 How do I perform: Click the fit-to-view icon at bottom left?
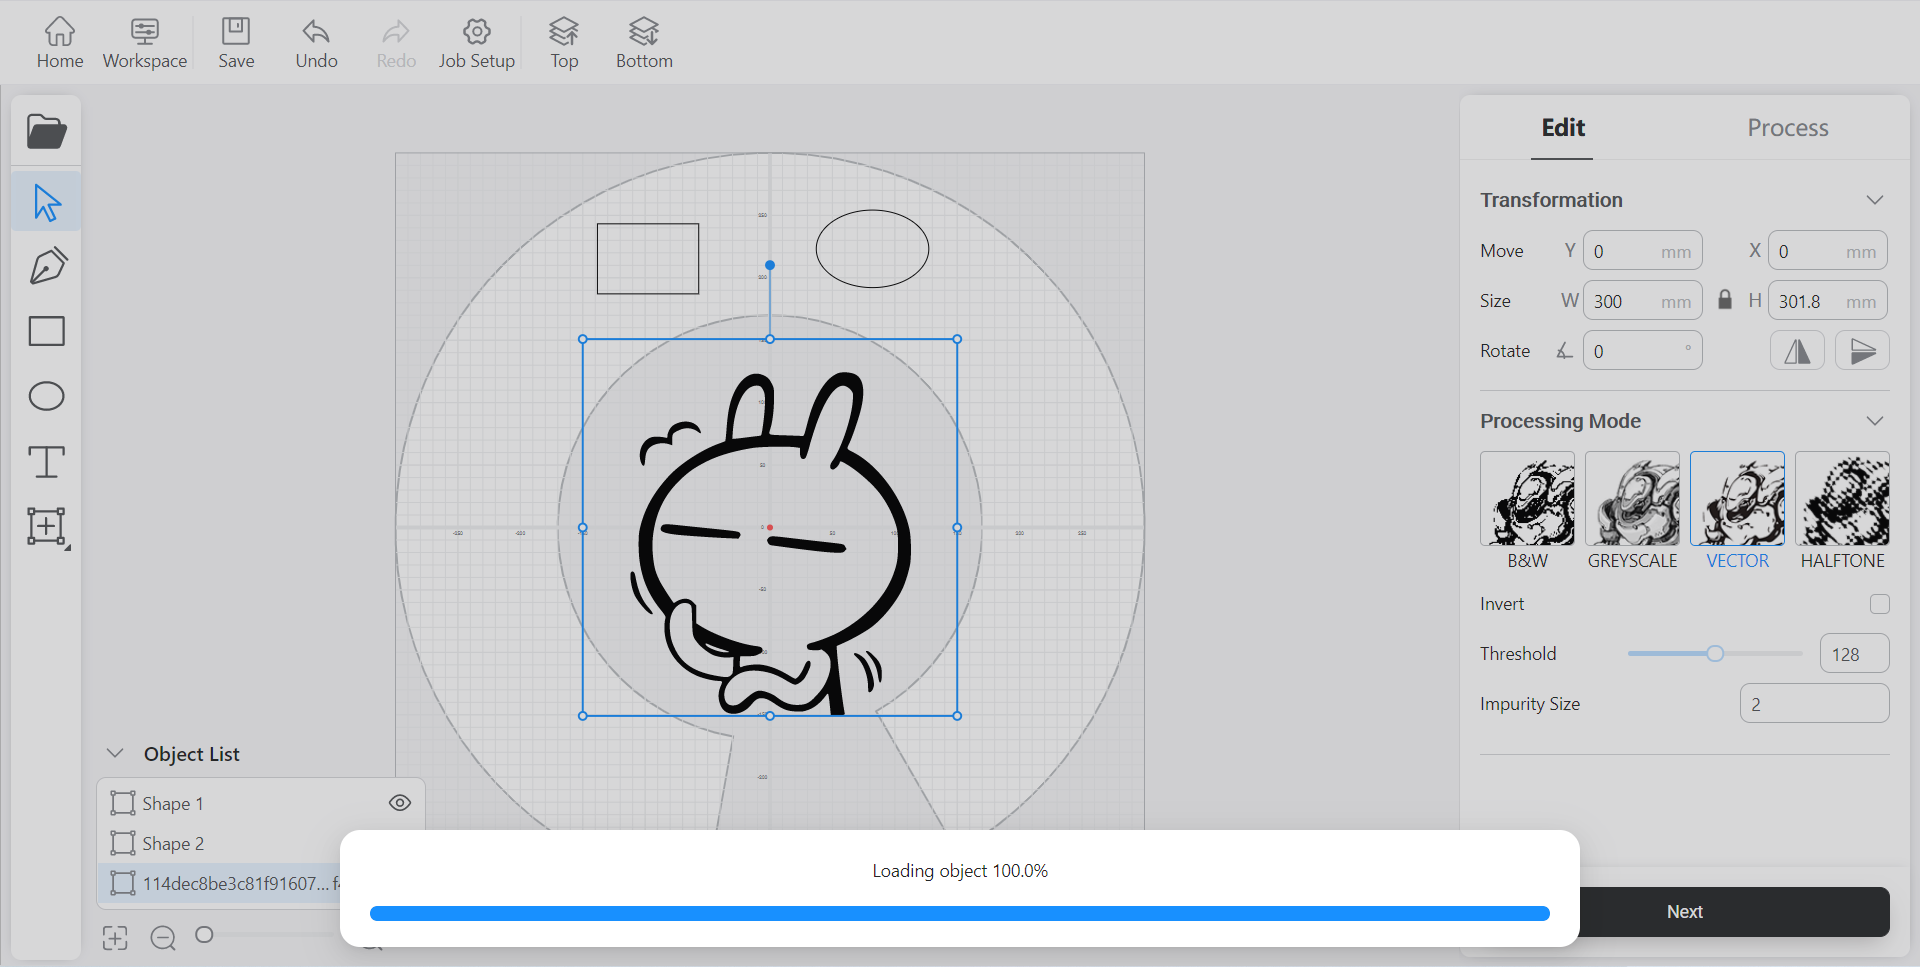[115, 937]
